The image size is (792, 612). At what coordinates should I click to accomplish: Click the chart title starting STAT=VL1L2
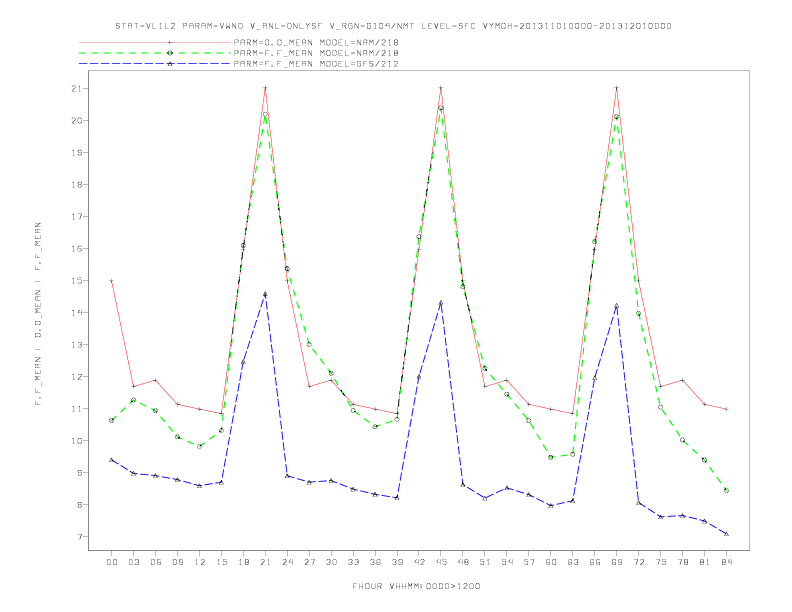click(393, 26)
